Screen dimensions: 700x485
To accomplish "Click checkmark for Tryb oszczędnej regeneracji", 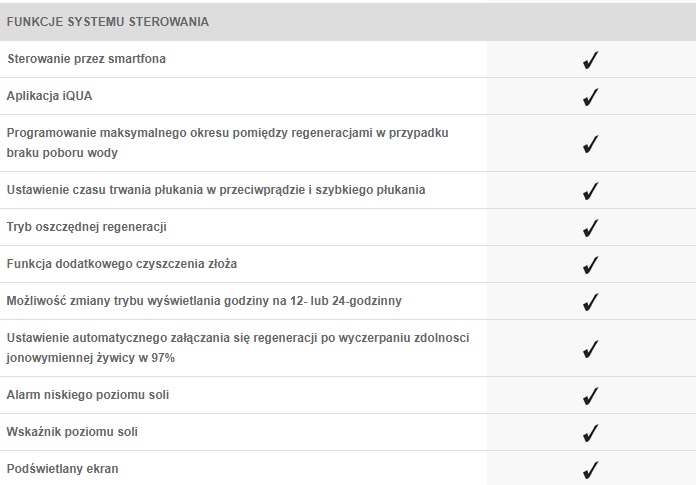I will 590,228.
